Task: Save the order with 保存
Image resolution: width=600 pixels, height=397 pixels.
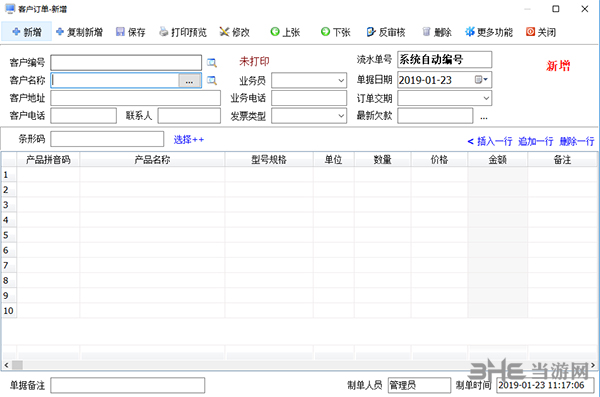Action: pyautogui.click(x=130, y=32)
